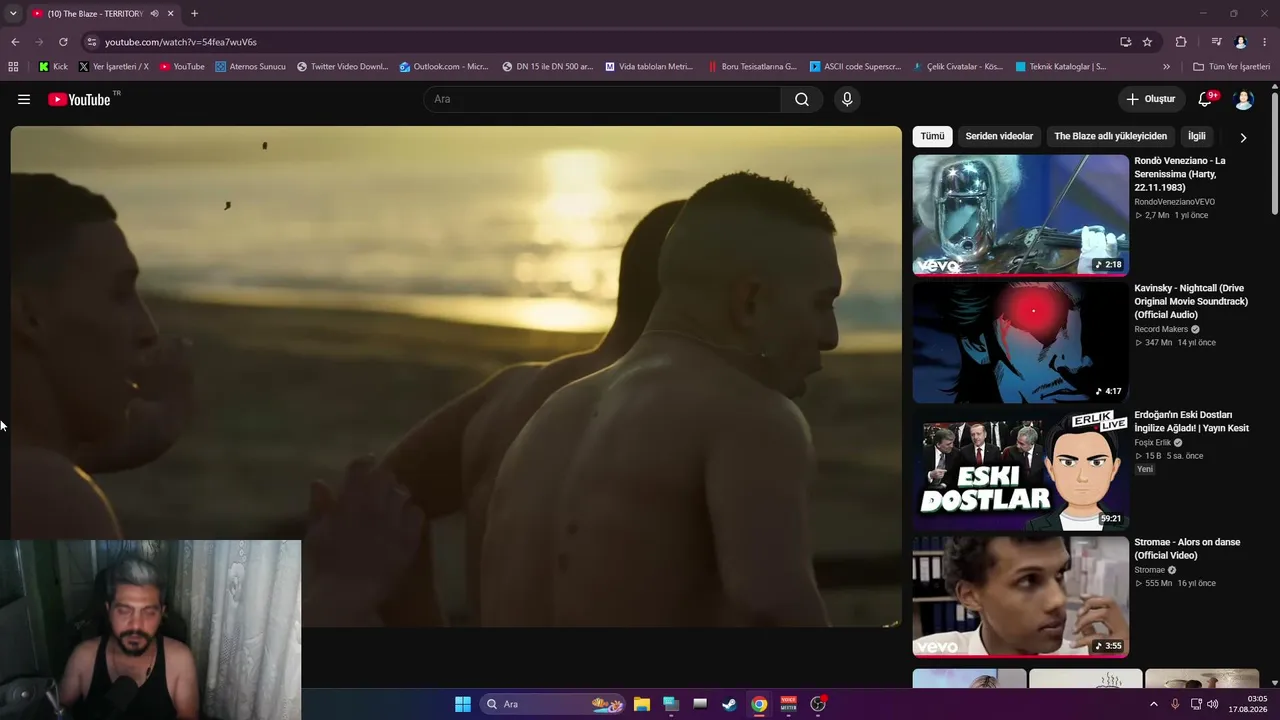Visit the Fosjx Erlik channel
This screenshot has width=1280, height=720.
click(1152, 442)
